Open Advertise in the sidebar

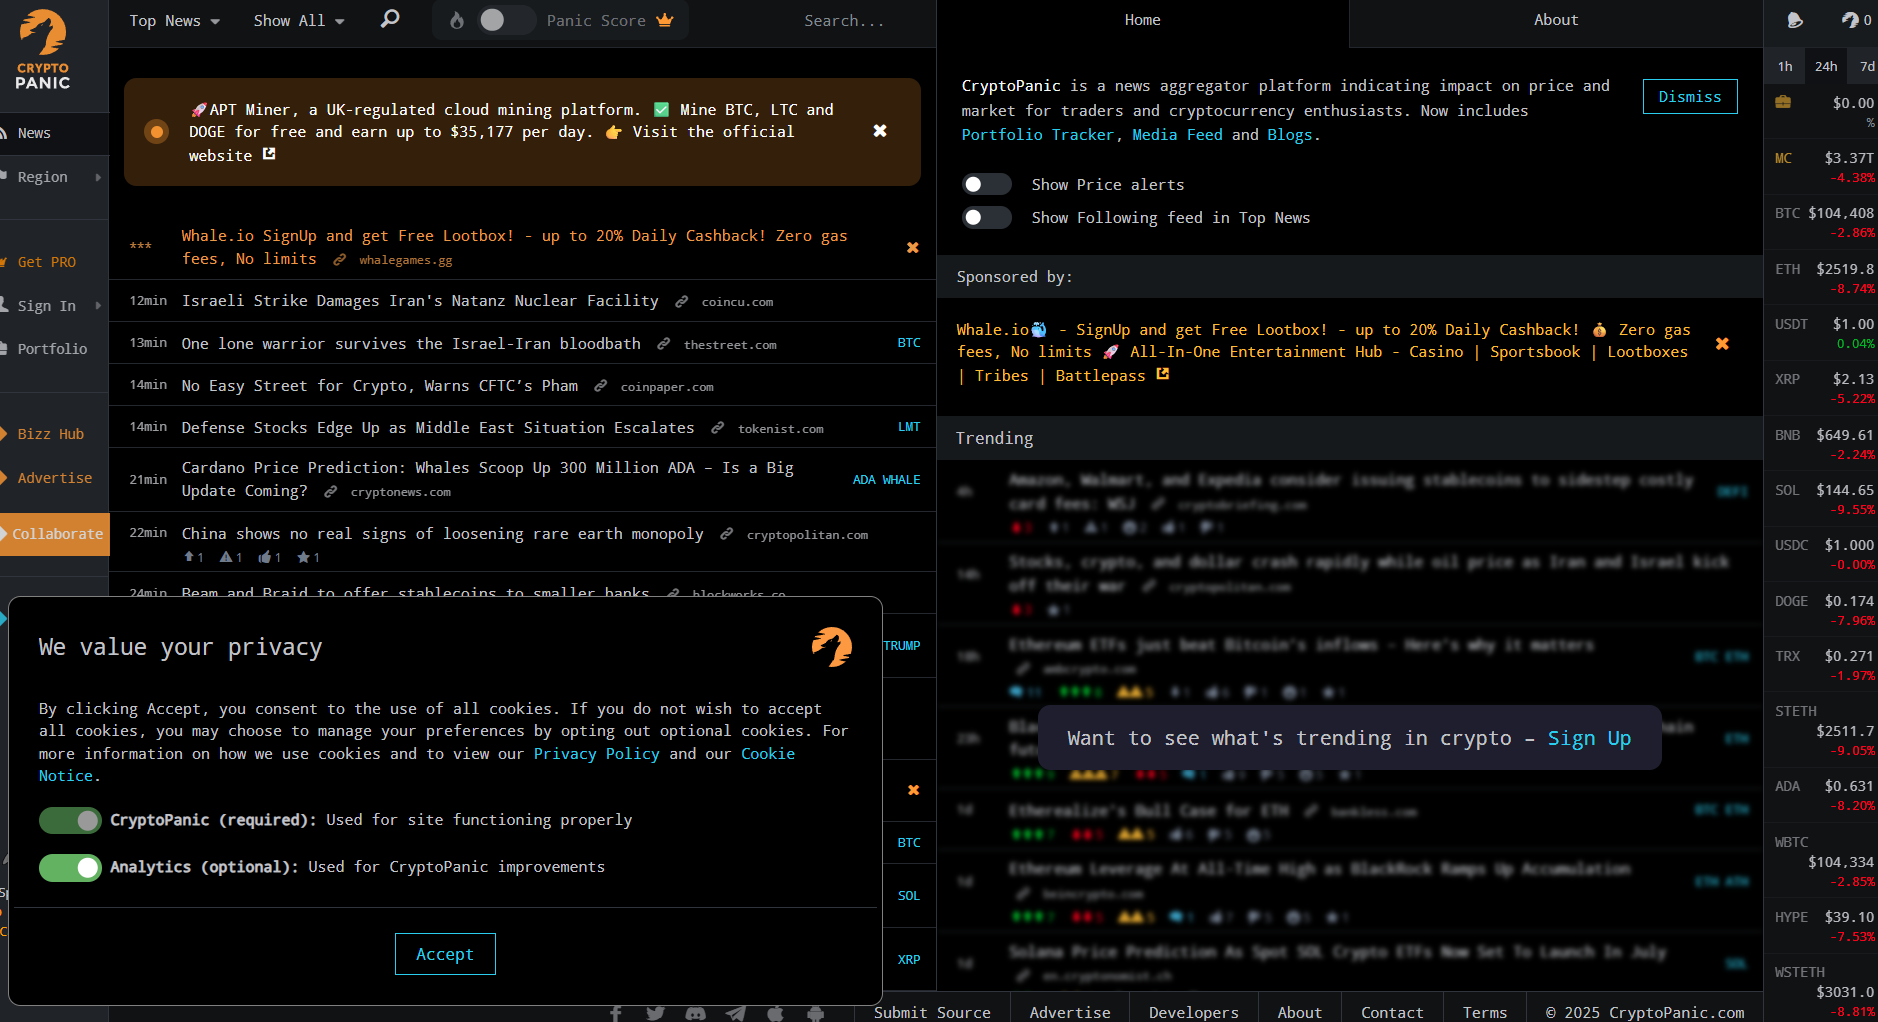[54, 478]
